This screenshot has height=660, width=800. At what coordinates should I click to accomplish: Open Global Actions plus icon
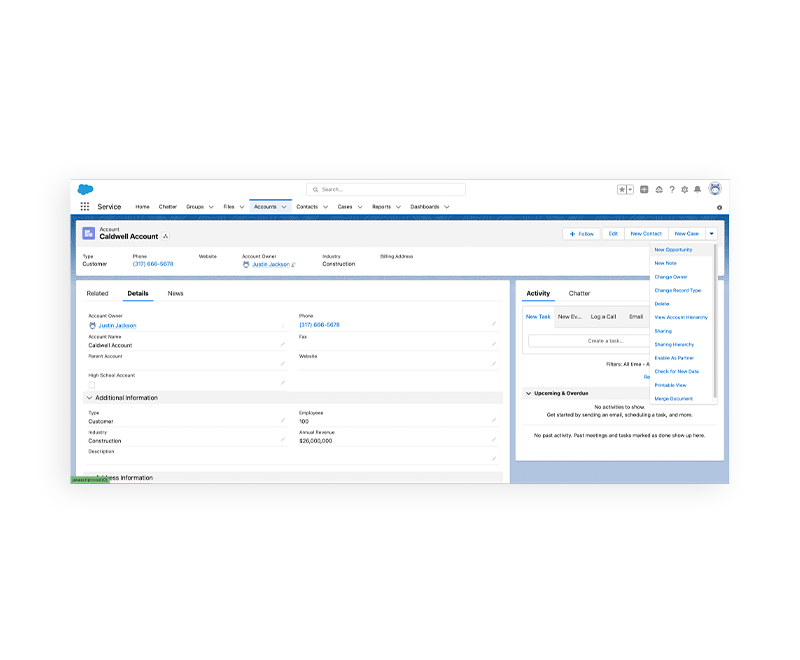pos(644,190)
